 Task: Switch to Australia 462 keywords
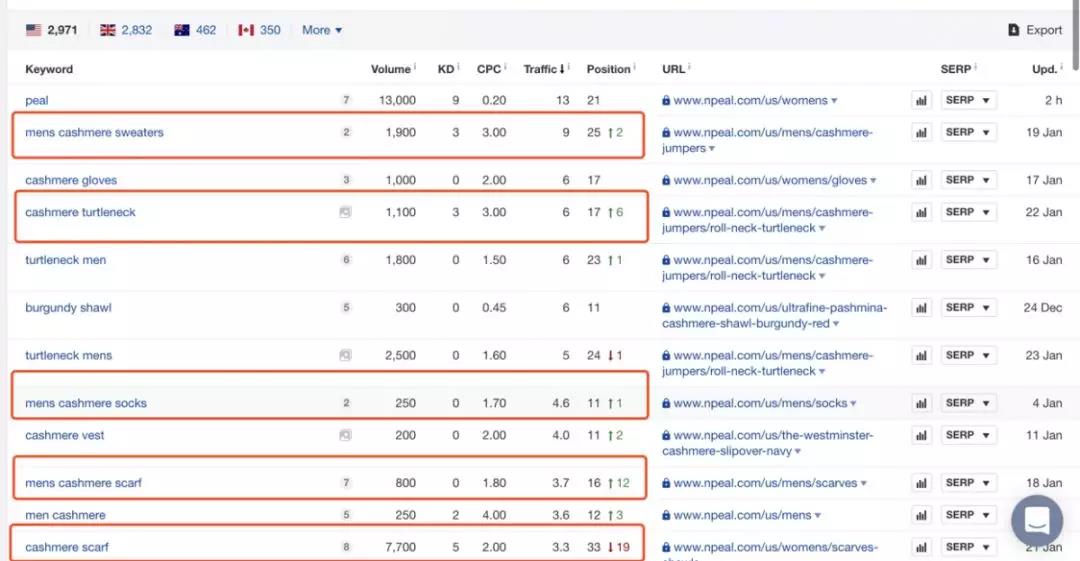tap(195, 30)
